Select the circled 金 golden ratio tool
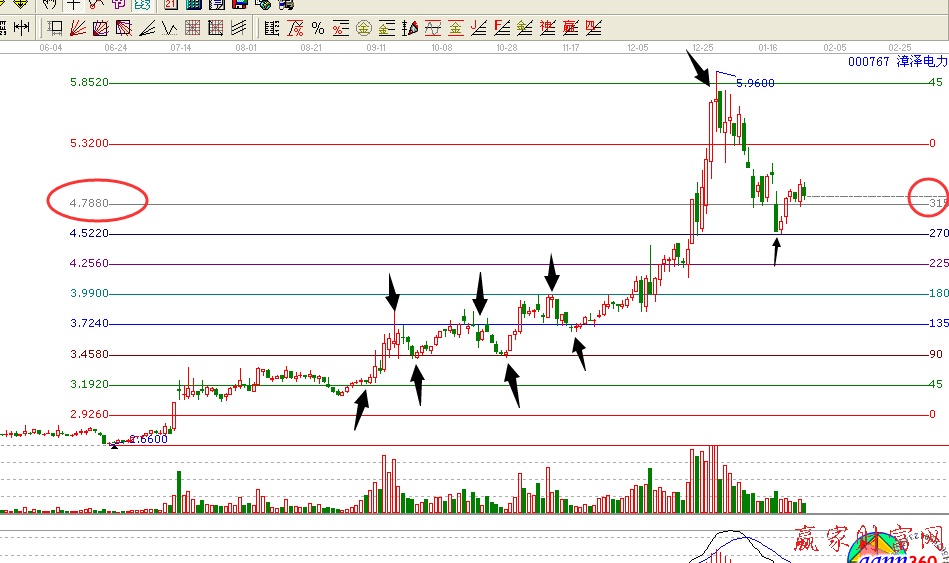 pos(364,28)
